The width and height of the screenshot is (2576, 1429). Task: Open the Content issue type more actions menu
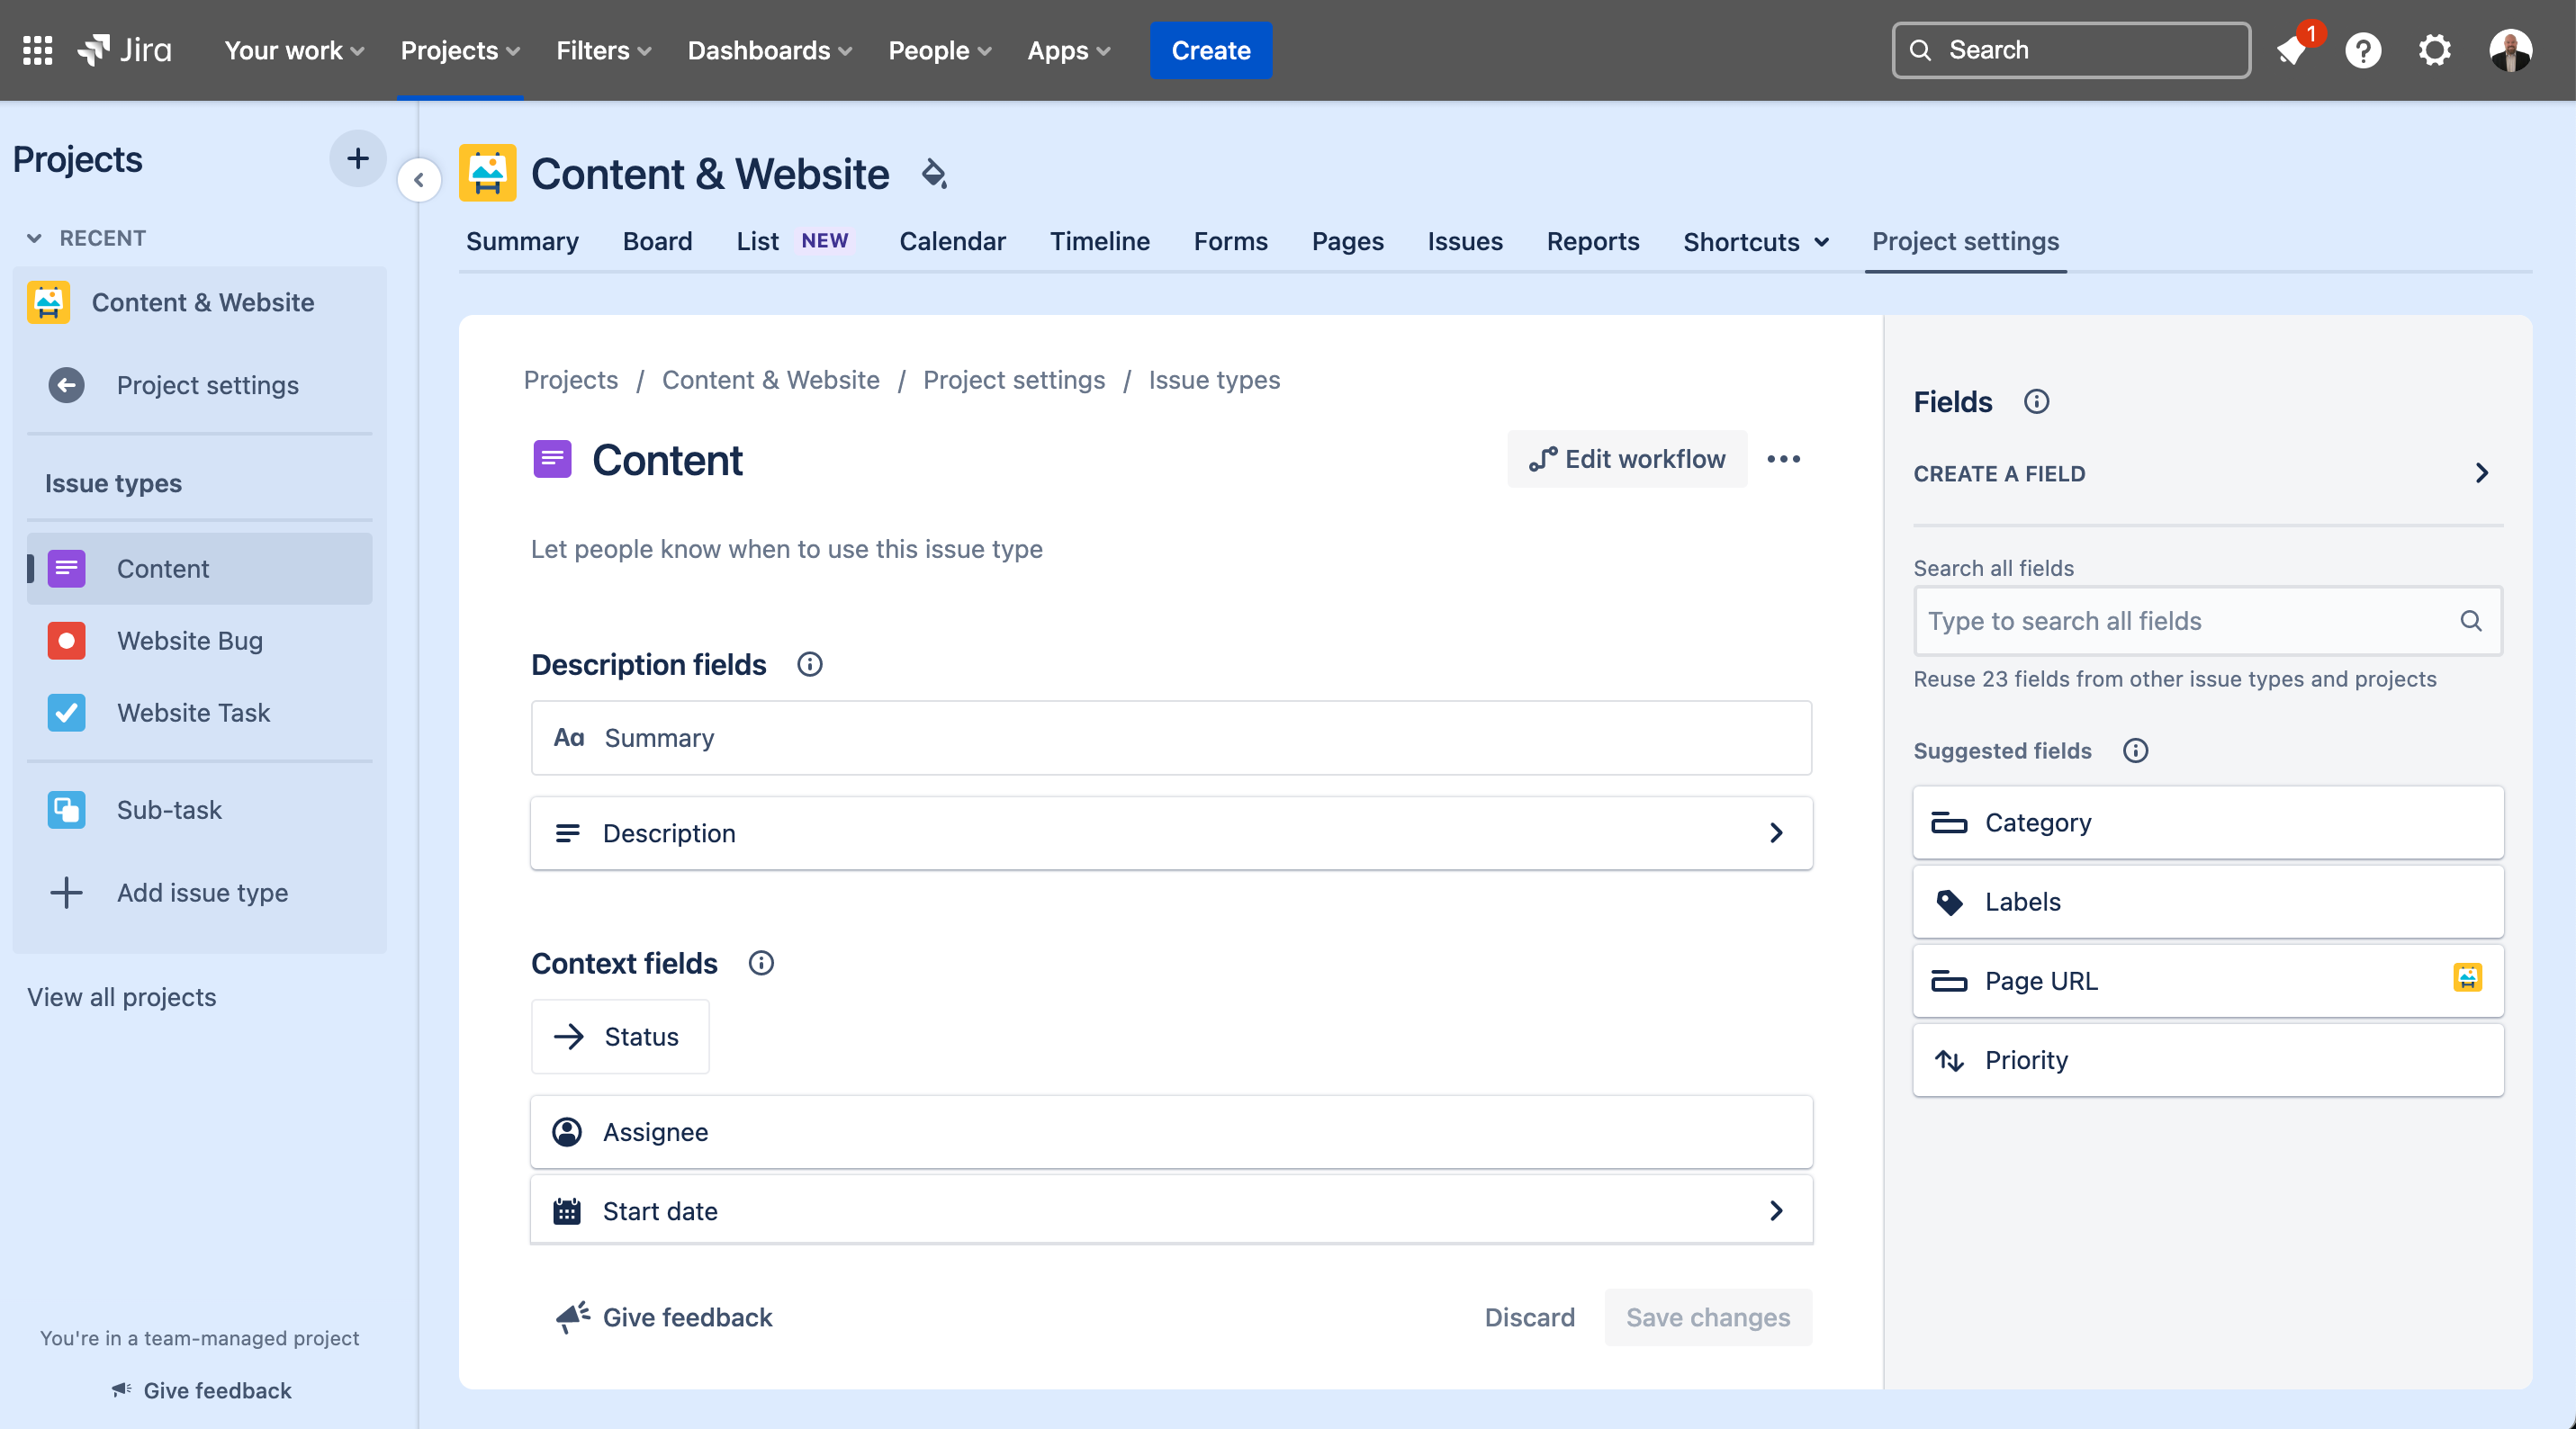(1783, 459)
